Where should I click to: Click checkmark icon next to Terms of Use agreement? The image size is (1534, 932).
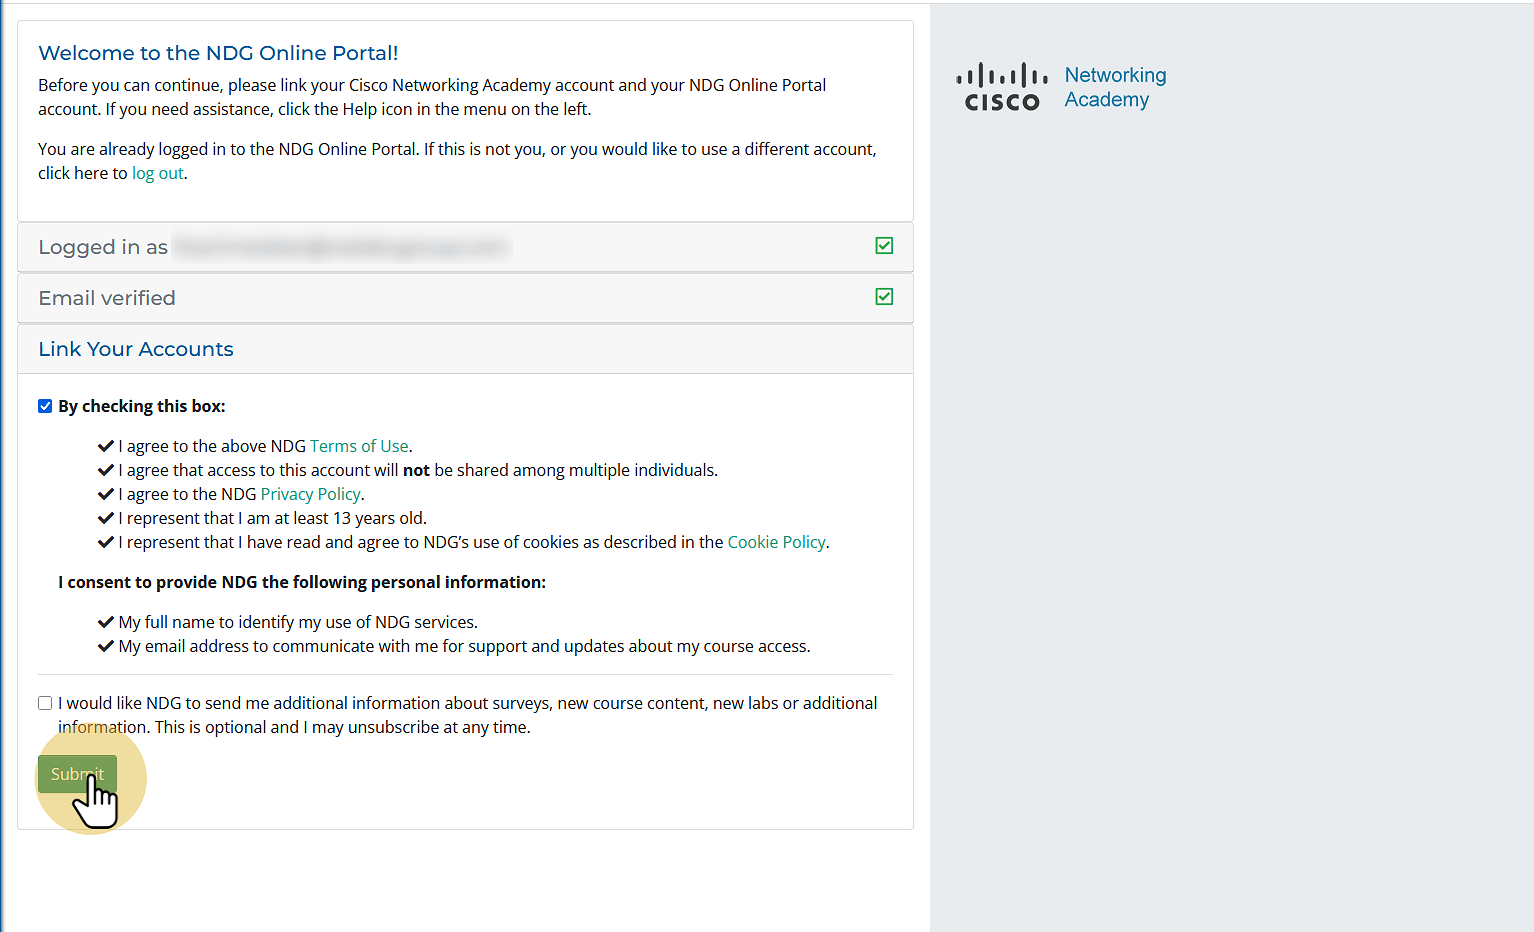click(106, 446)
